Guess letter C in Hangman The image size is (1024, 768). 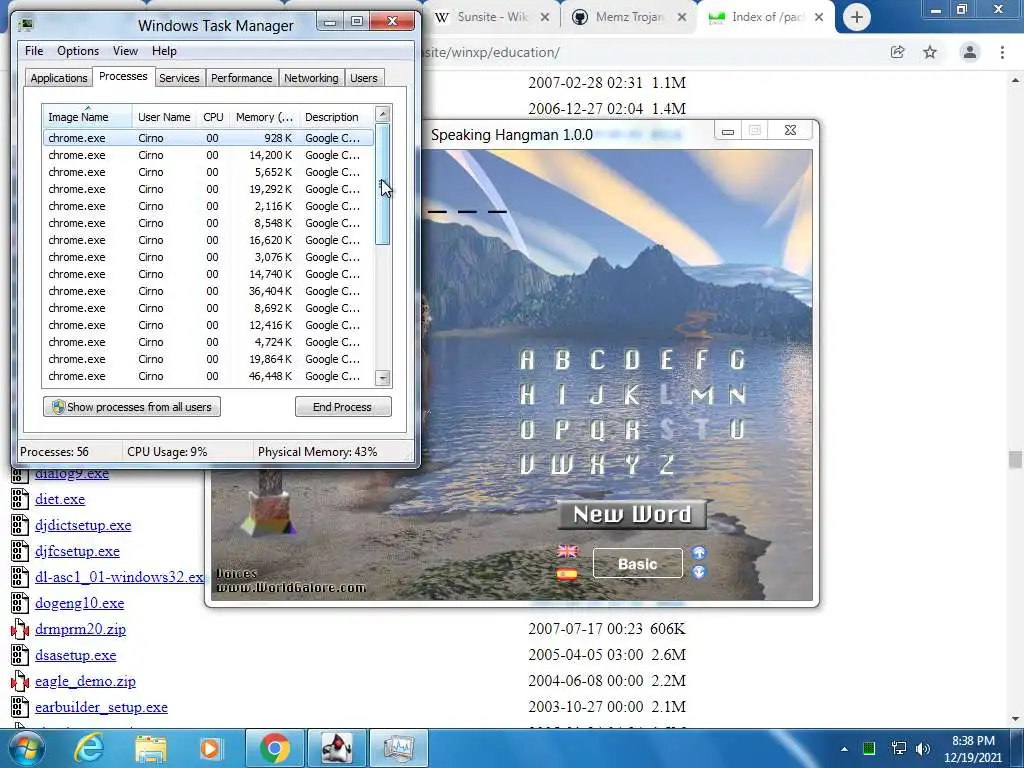[597, 360]
